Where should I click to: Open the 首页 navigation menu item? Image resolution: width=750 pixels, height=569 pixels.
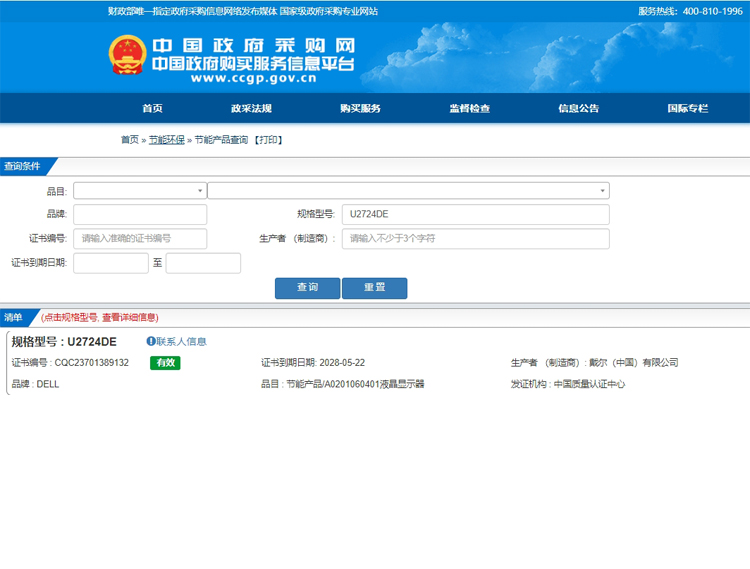pyautogui.click(x=152, y=109)
